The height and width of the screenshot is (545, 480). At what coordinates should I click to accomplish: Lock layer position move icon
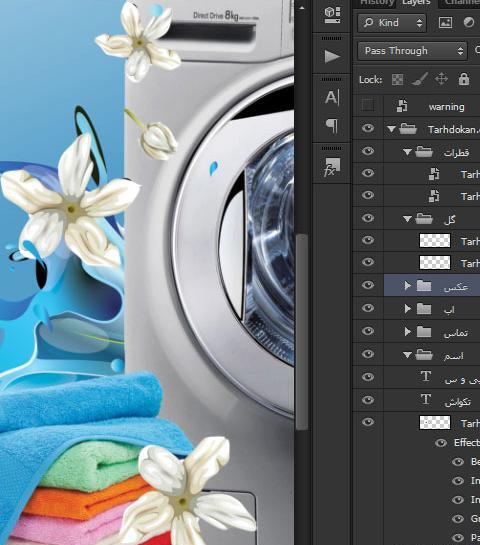click(441, 79)
